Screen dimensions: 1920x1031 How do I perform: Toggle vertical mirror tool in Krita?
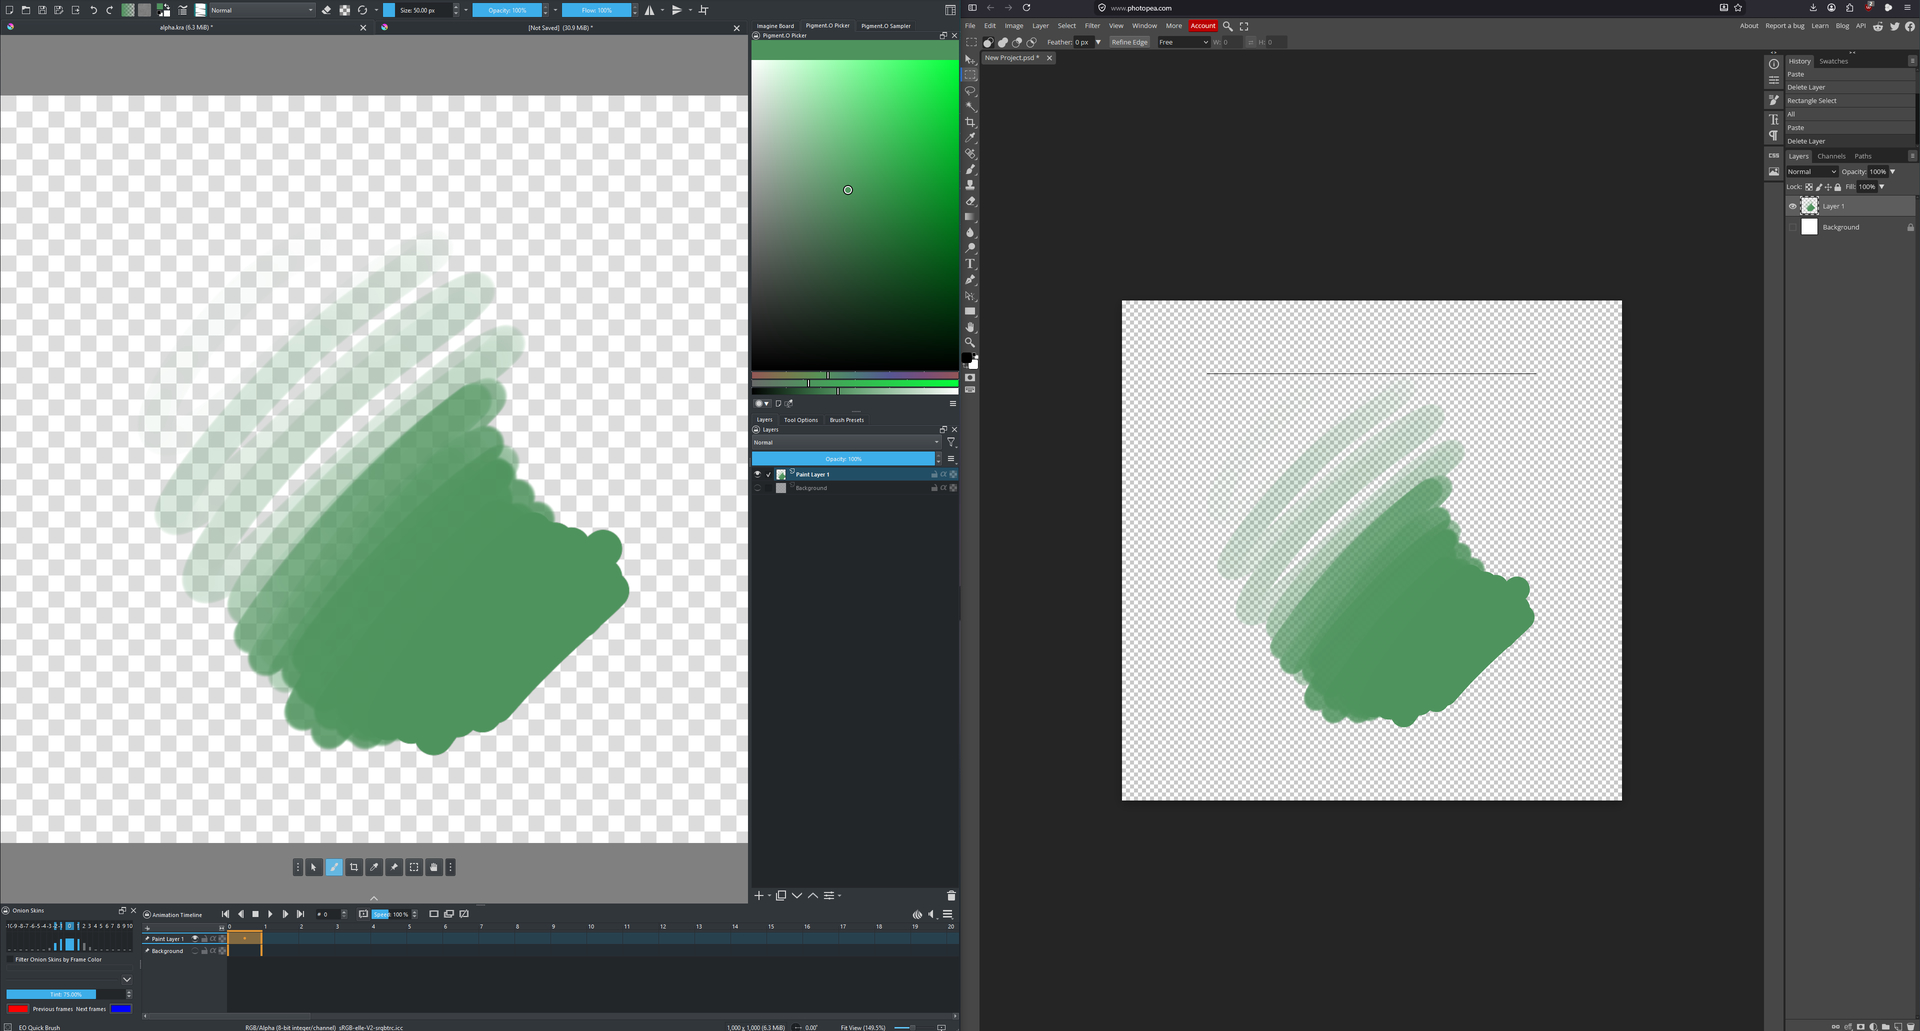point(677,10)
